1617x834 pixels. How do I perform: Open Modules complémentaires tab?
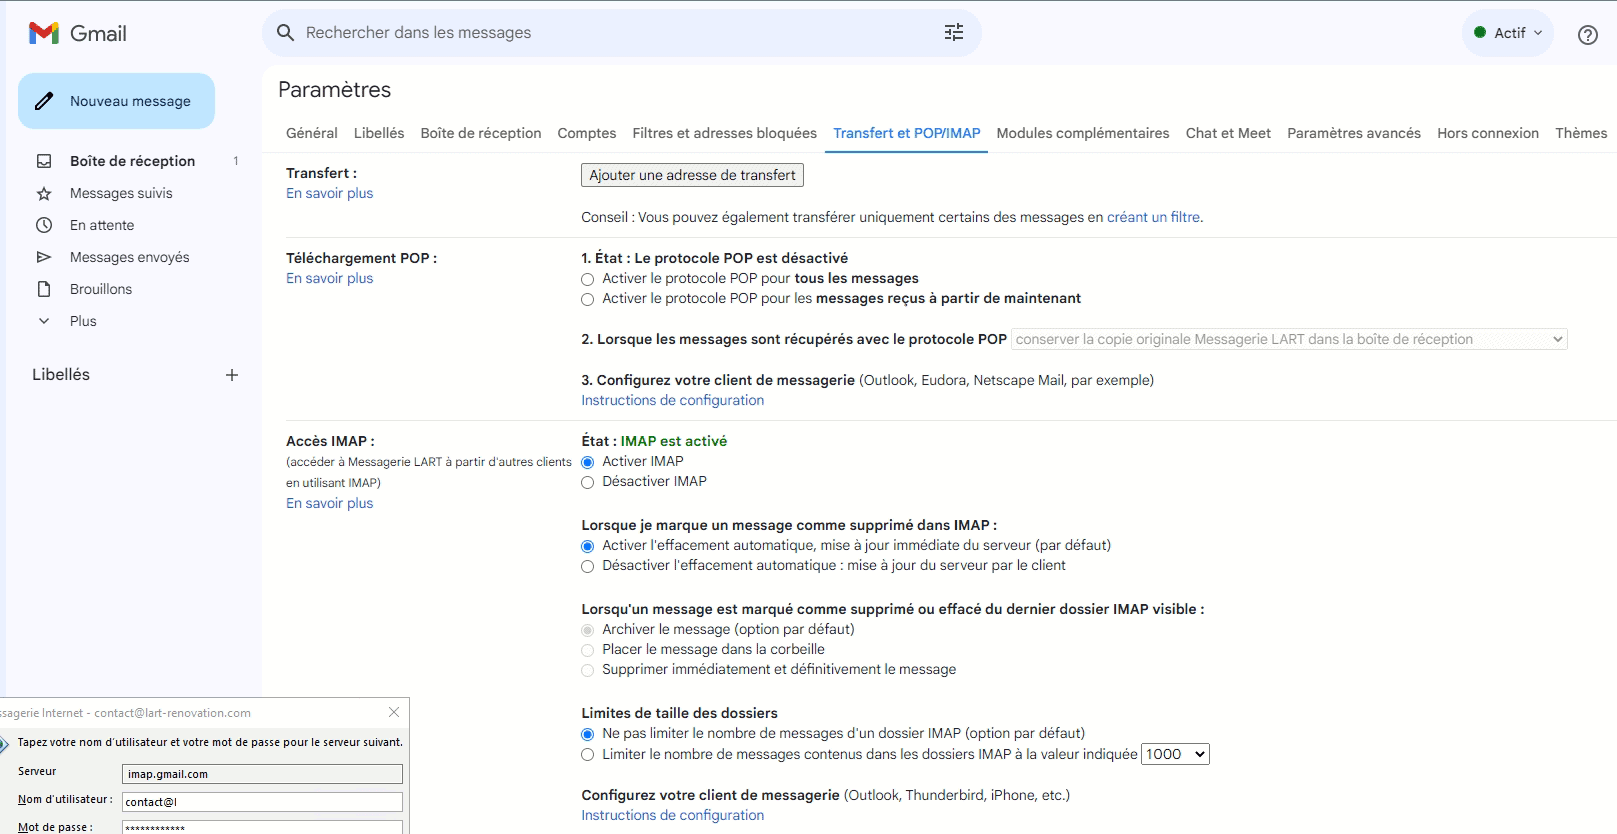[1083, 133]
